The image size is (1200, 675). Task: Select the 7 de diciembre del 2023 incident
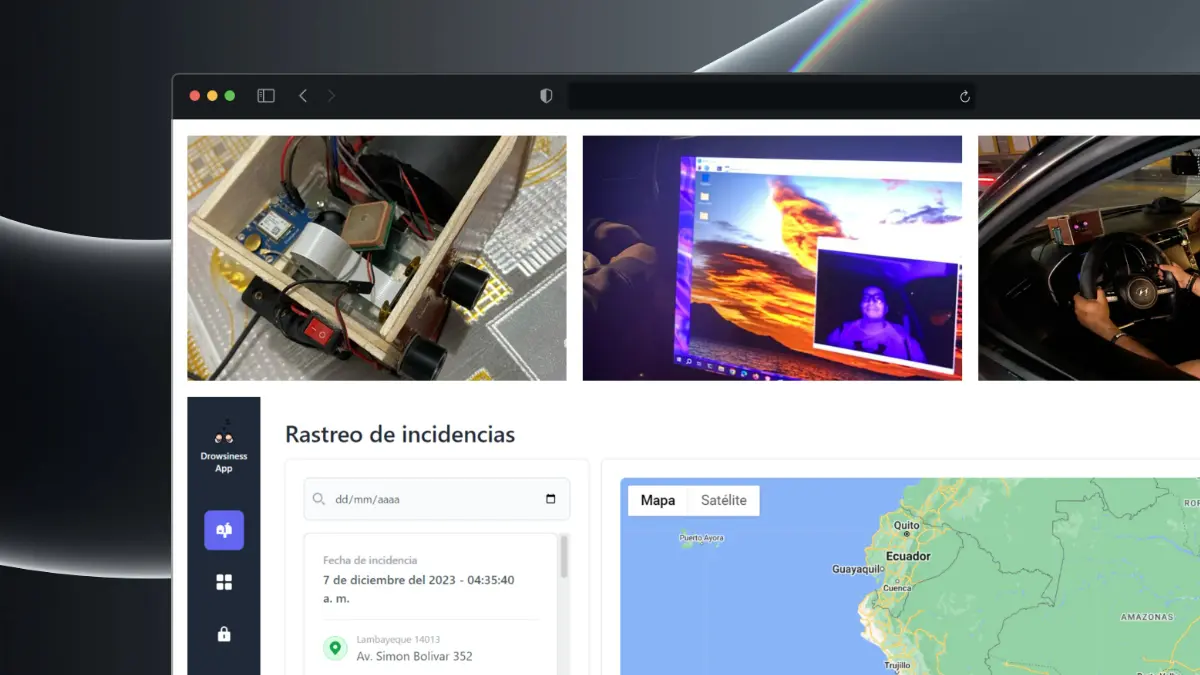click(419, 589)
